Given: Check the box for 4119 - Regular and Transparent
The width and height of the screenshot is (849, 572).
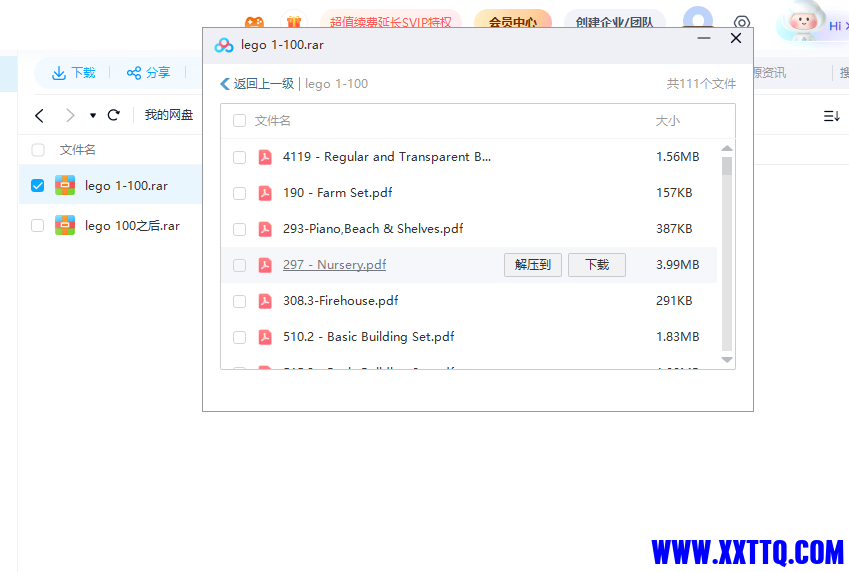Looking at the screenshot, I should tap(239, 158).
